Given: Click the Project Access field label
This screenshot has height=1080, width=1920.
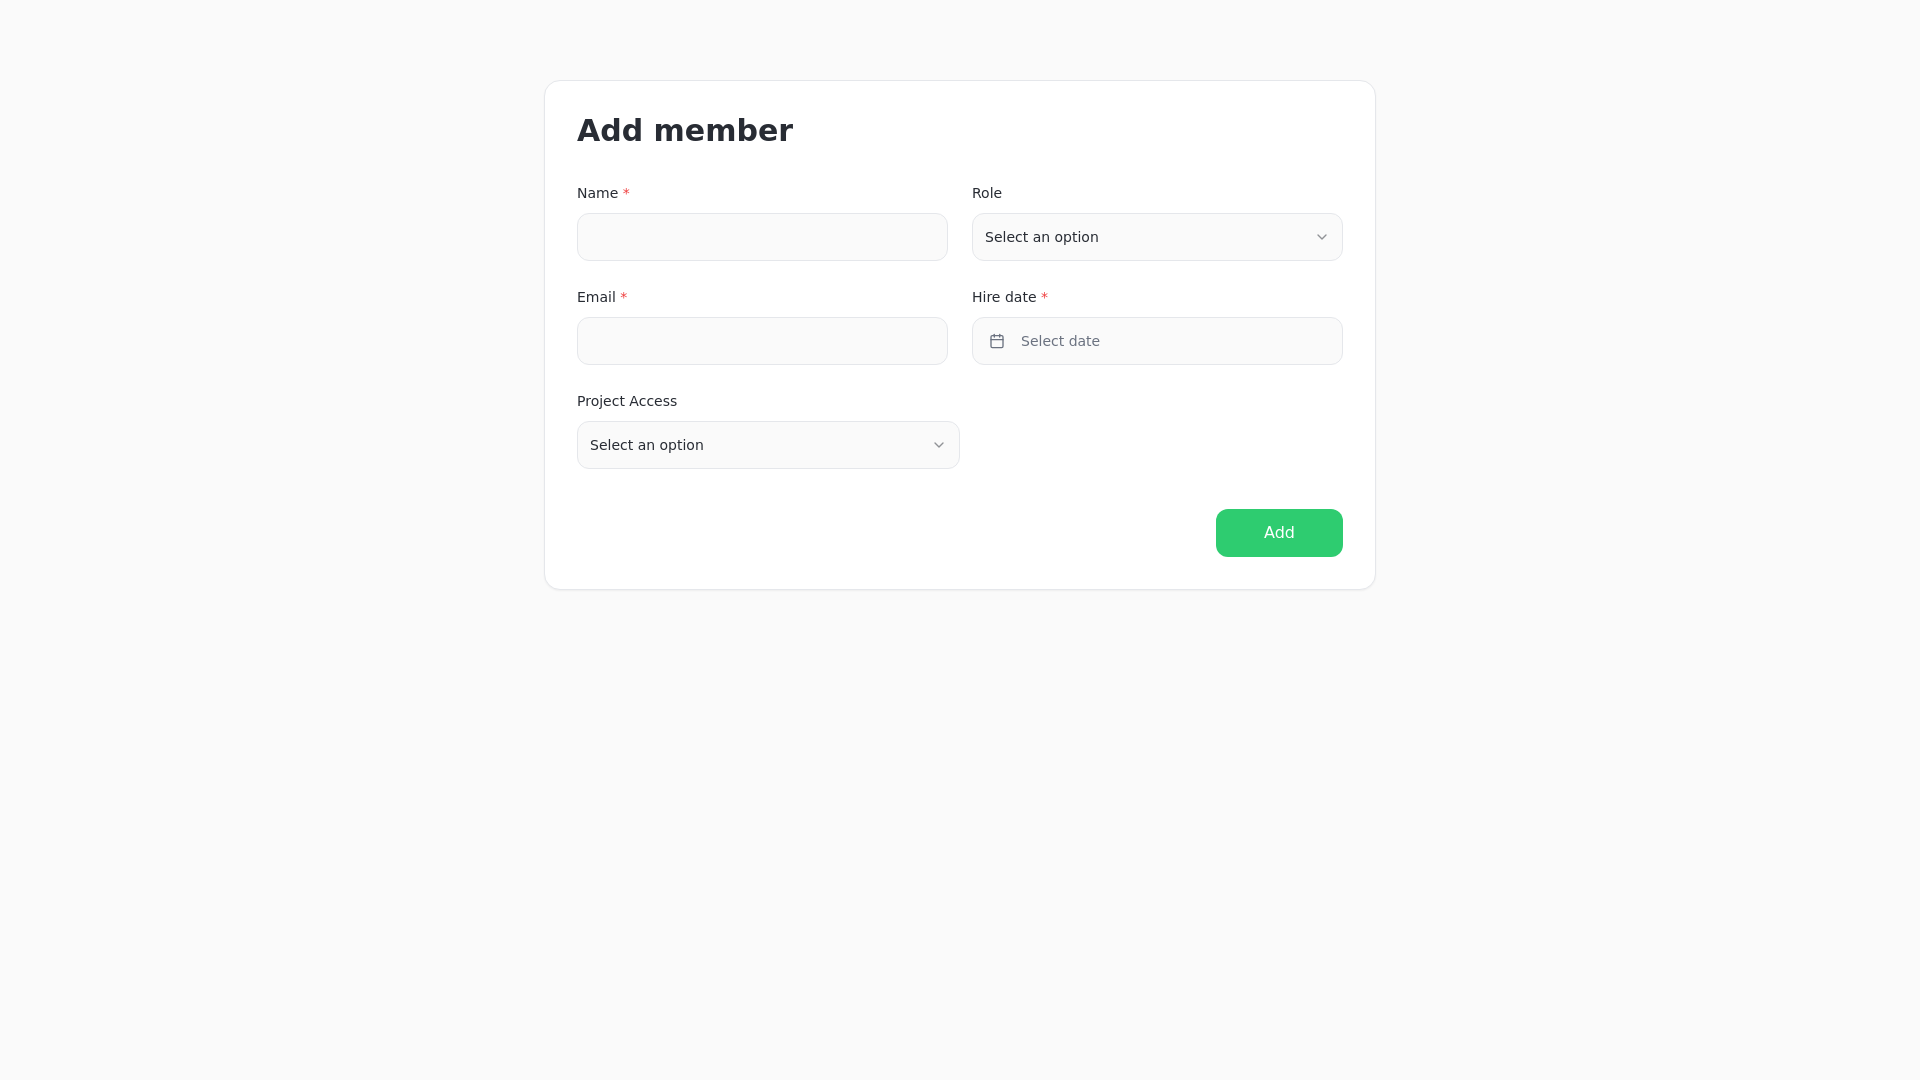Looking at the screenshot, I should click(627, 401).
